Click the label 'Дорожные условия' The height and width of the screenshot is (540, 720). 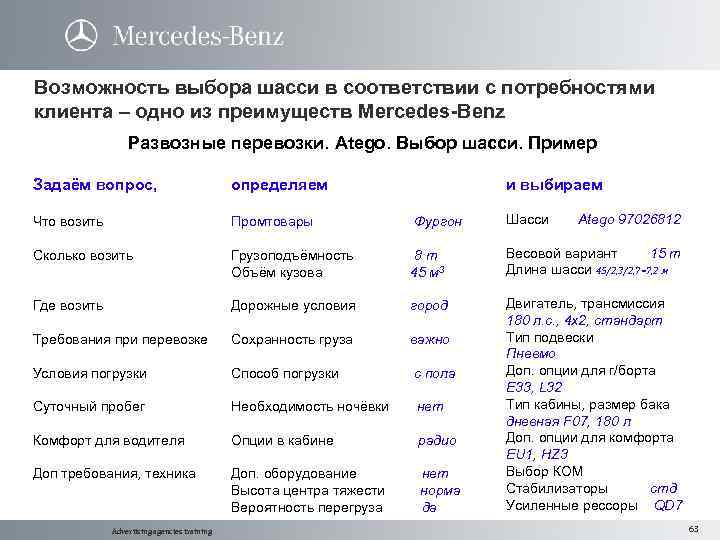(293, 305)
